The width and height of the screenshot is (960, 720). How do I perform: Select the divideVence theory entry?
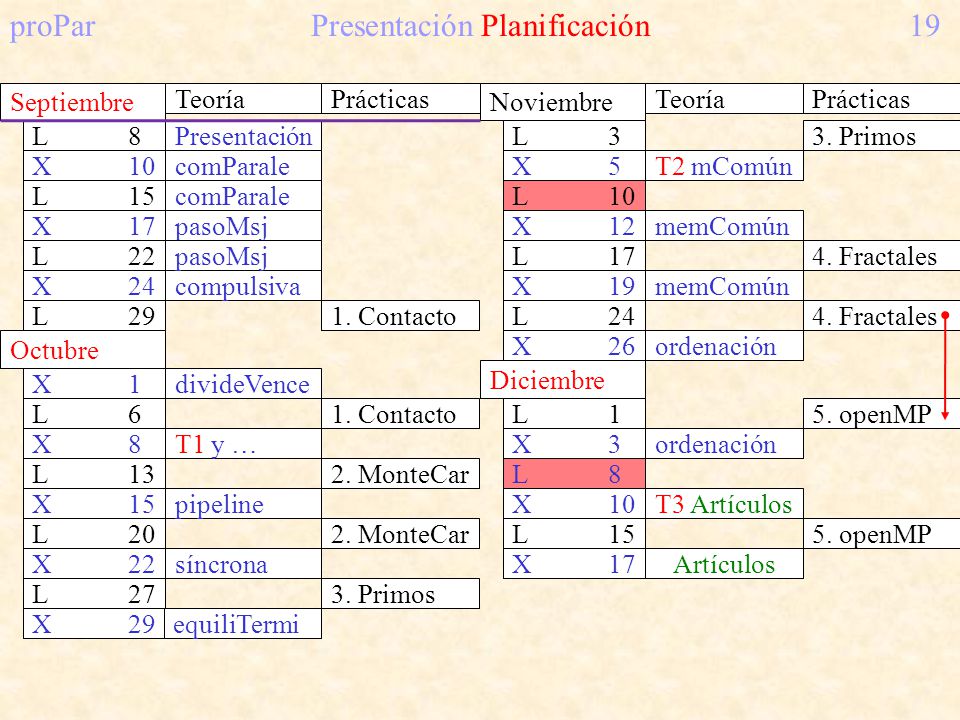point(243,384)
